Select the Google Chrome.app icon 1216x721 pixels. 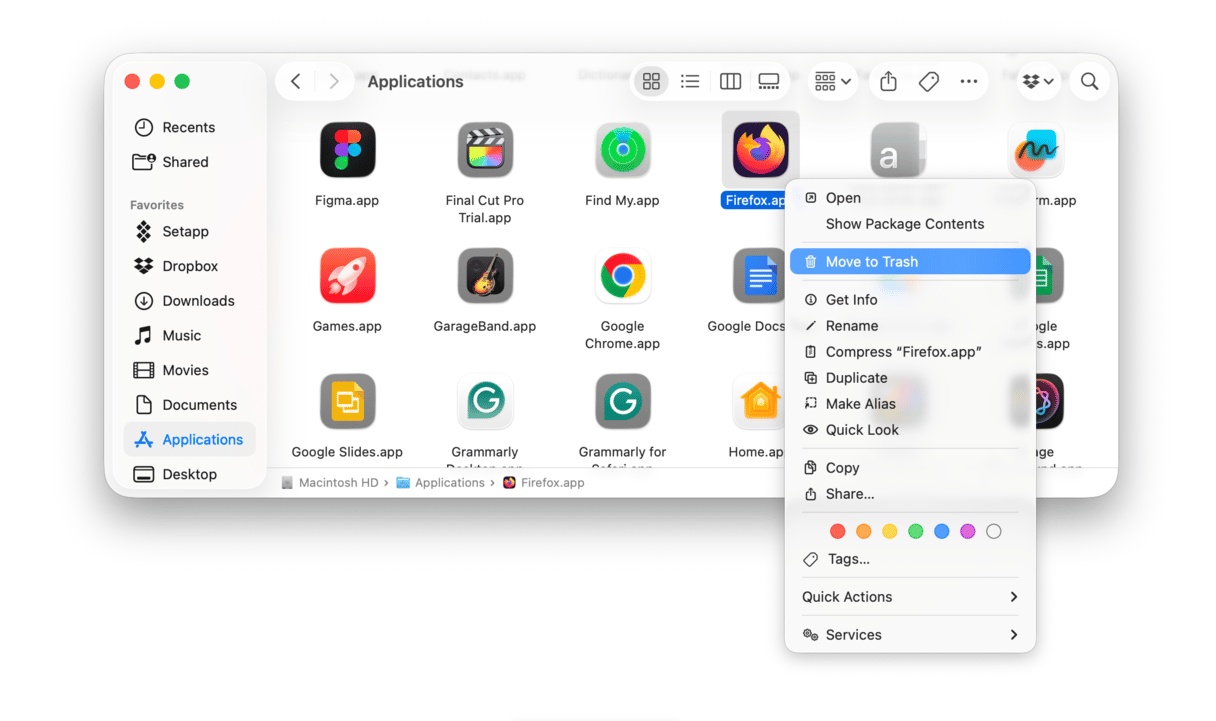(x=622, y=276)
